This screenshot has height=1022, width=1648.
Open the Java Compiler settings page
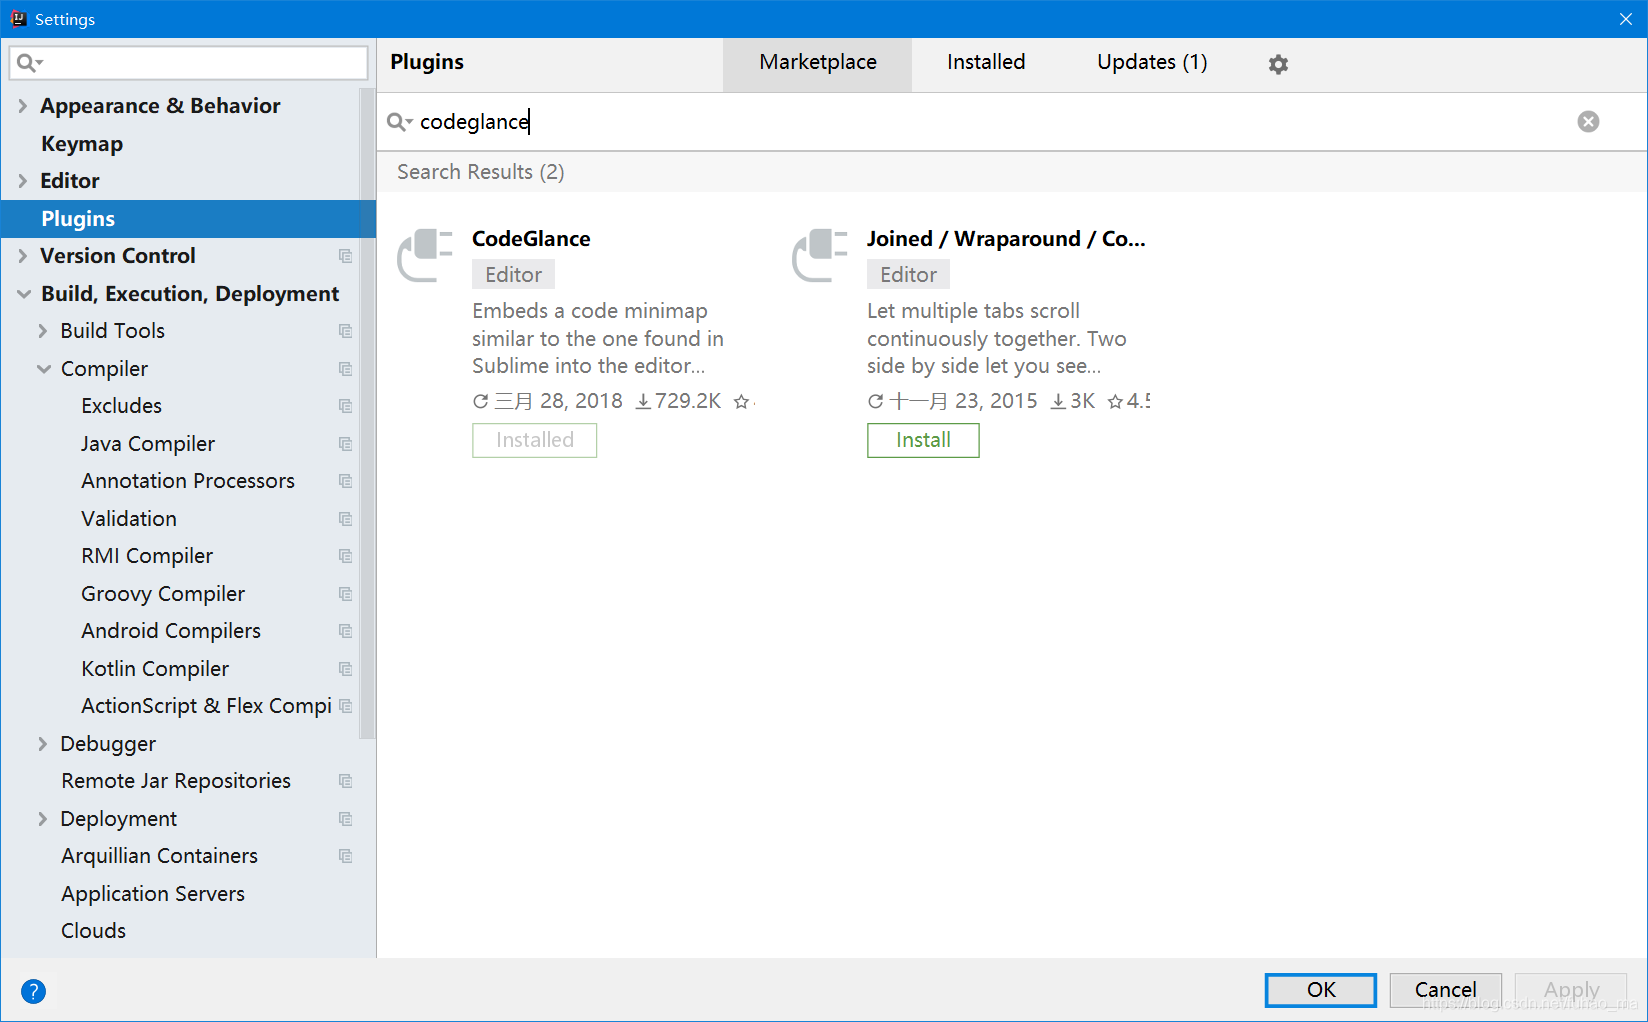click(x=148, y=444)
